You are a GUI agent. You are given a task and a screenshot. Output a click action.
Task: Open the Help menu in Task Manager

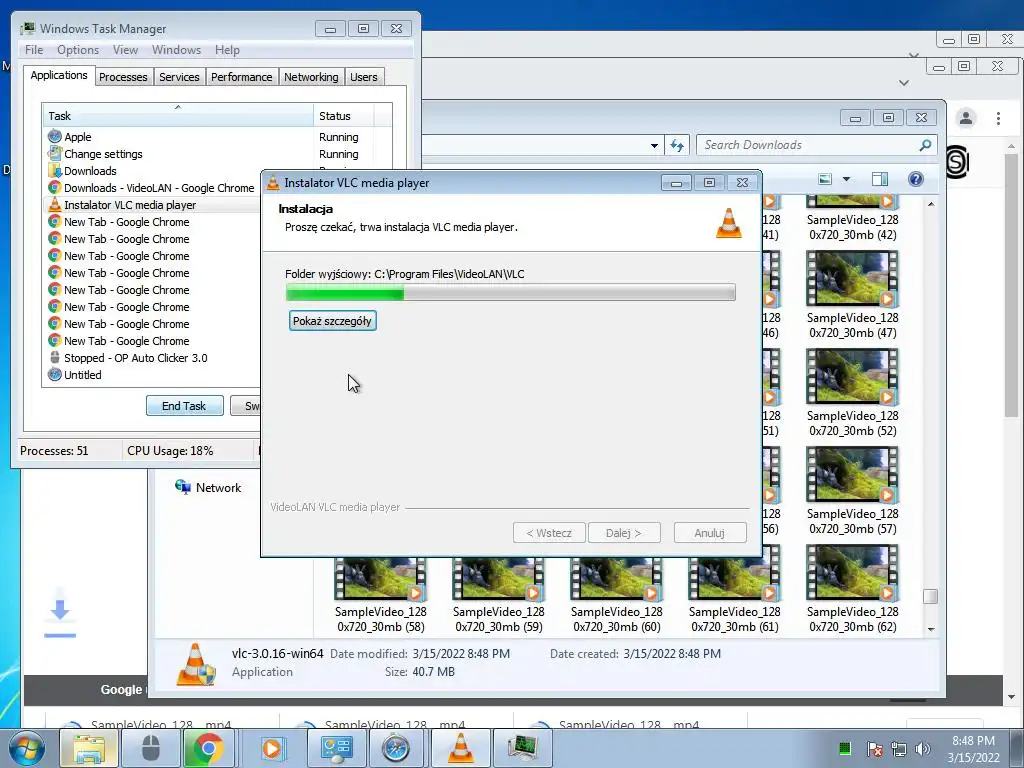[227, 50]
